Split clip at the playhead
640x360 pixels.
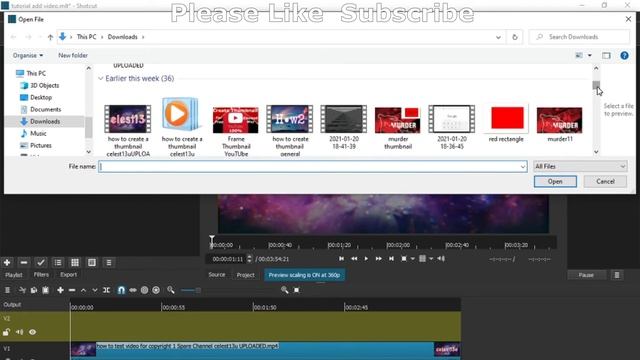coord(107,290)
